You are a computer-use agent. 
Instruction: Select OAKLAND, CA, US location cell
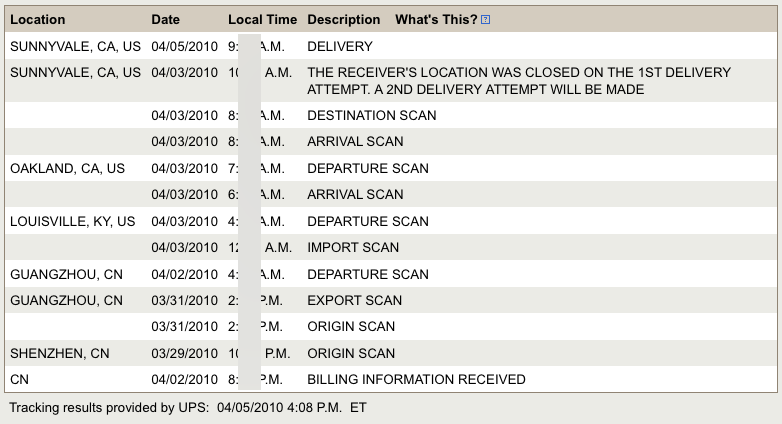(67, 168)
